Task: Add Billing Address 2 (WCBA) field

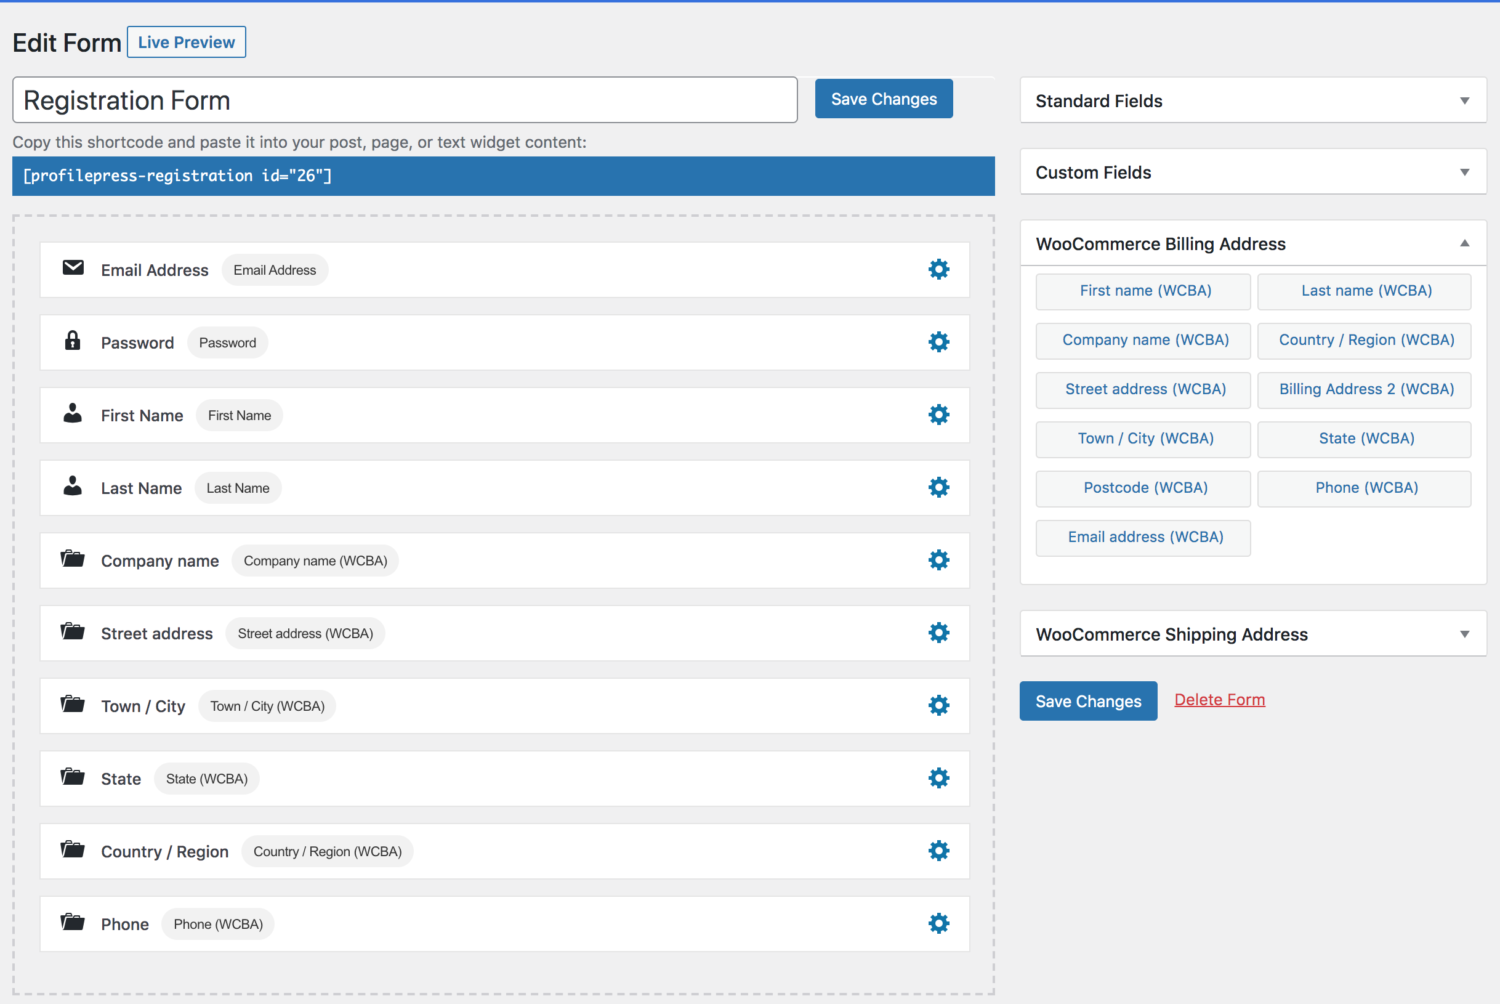Action: pyautogui.click(x=1365, y=389)
